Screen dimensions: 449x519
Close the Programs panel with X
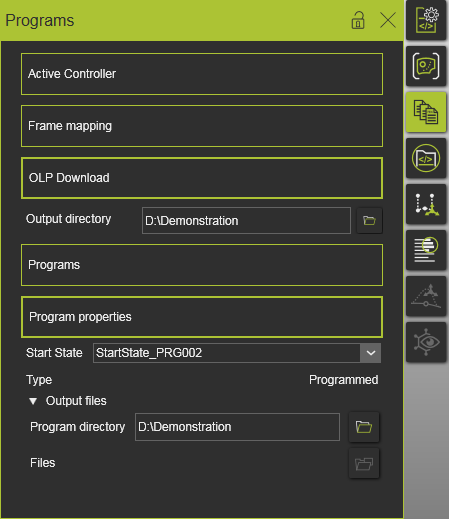pyautogui.click(x=388, y=20)
